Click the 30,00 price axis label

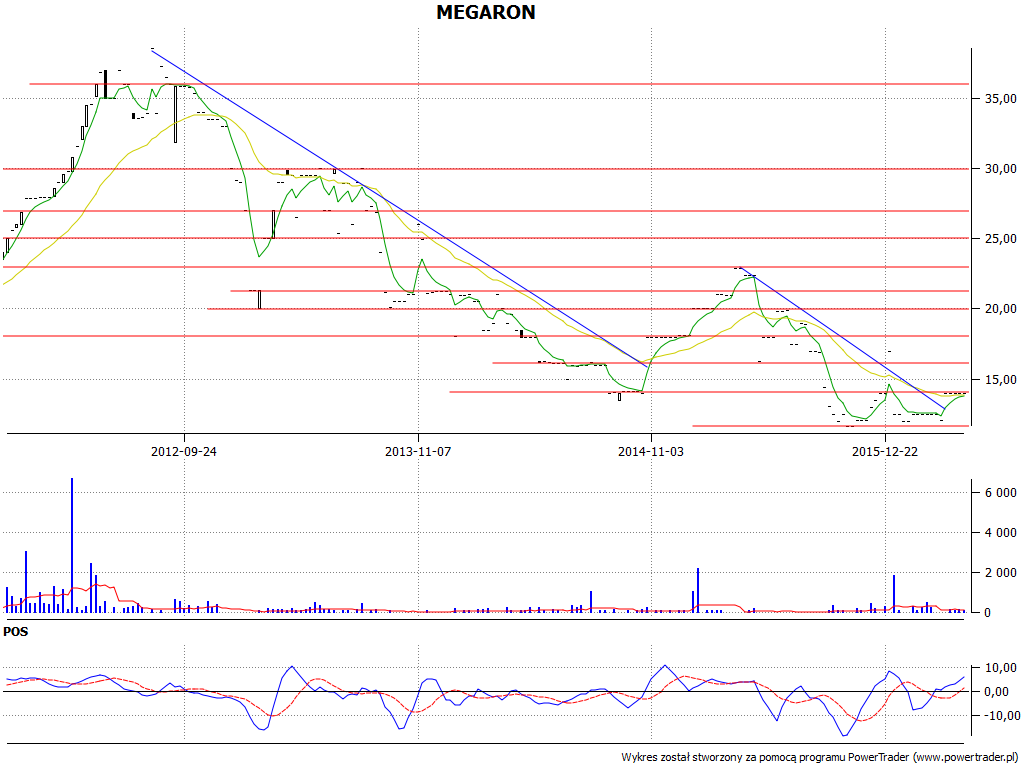pos(1000,168)
